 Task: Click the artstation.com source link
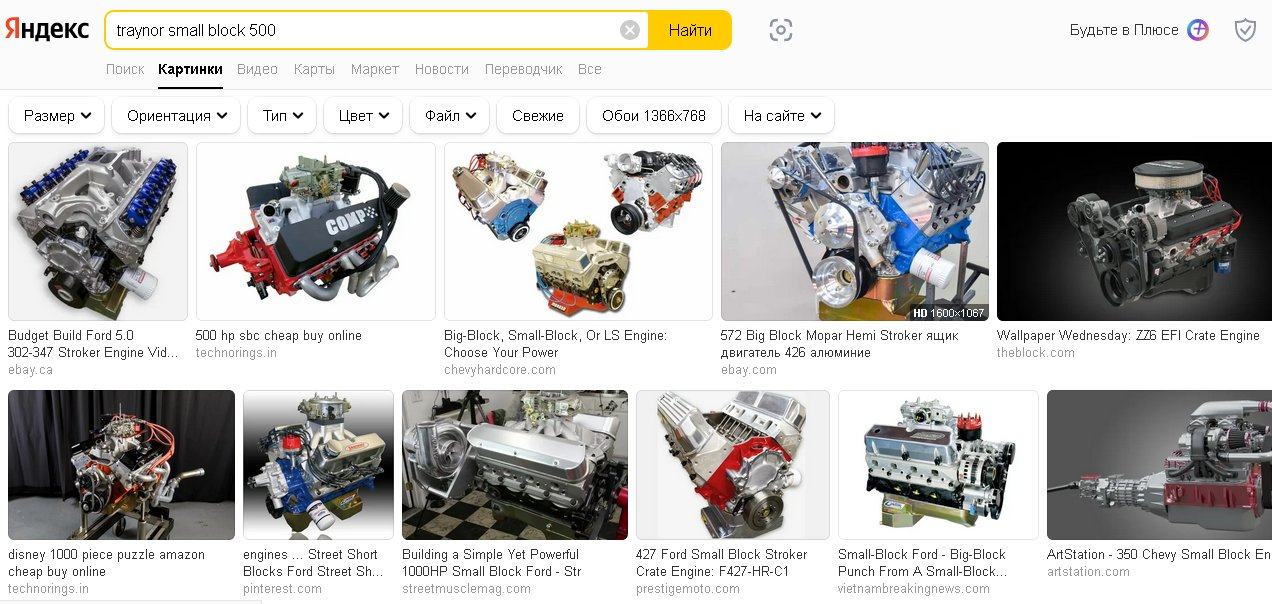pyautogui.click(x=1088, y=572)
